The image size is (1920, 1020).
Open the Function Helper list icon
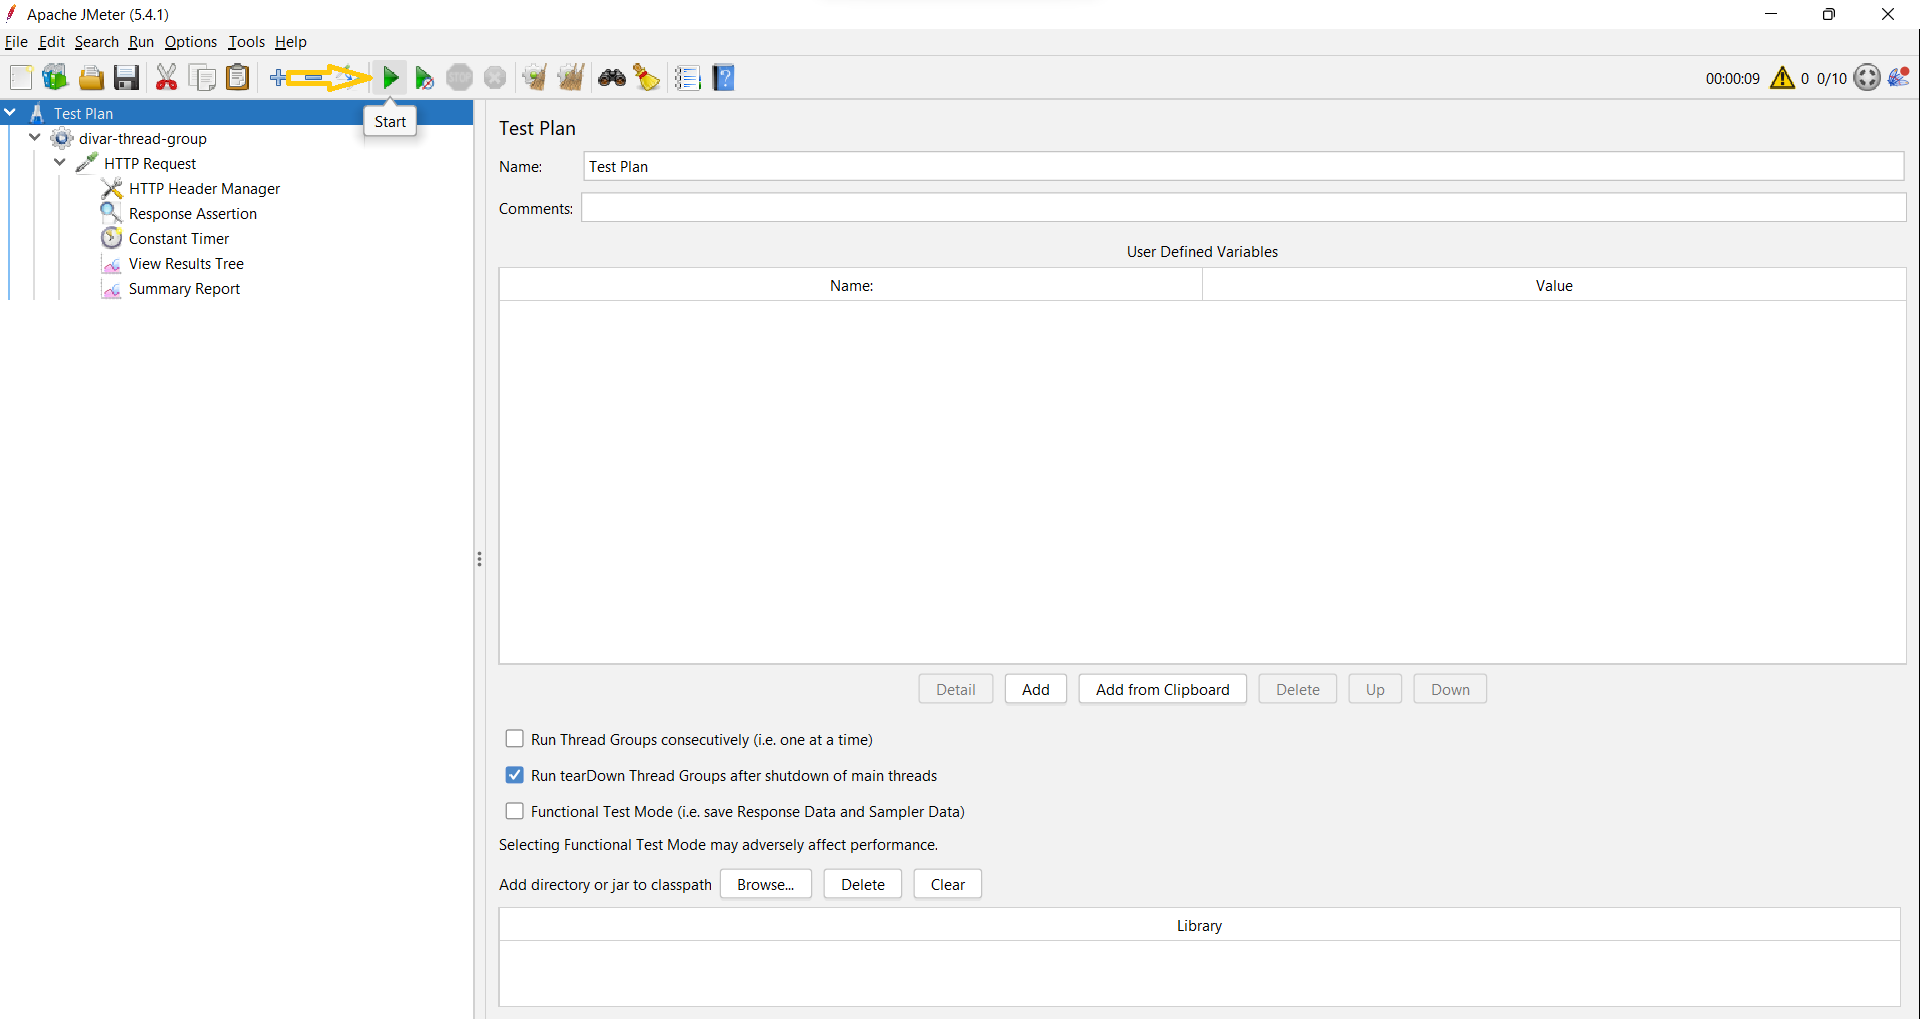click(687, 78)
